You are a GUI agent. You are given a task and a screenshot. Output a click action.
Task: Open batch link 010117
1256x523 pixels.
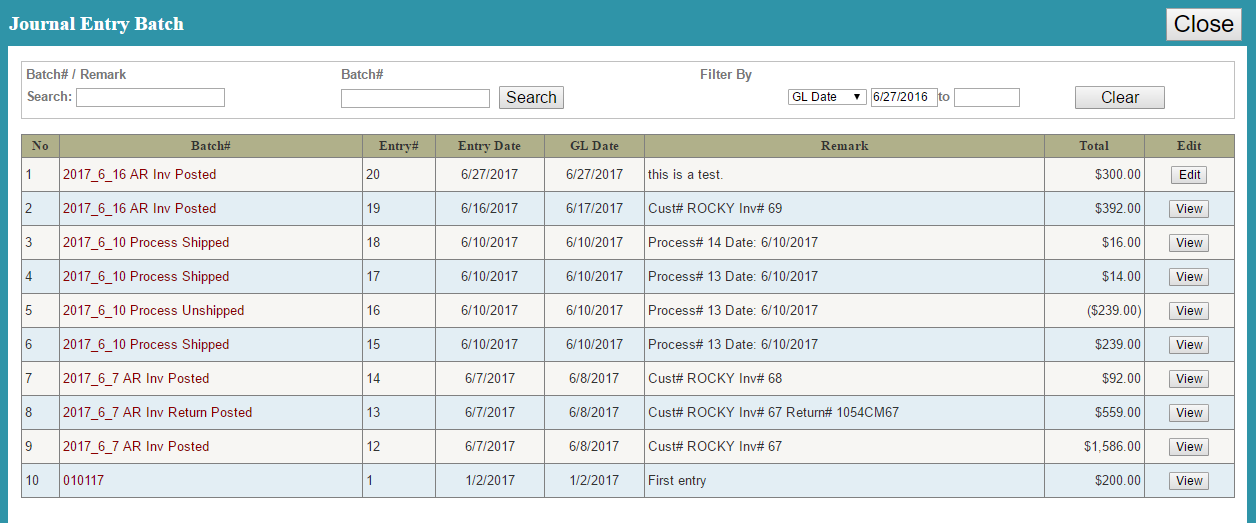pyautogui.click(x=83, y=481)
